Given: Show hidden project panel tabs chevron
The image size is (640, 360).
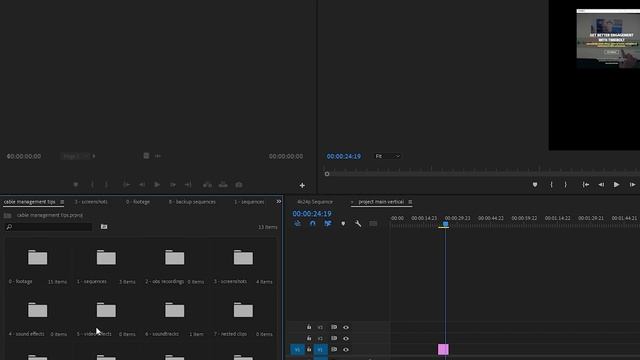Looking at the screenshot, I should click(x=279, y=202).
